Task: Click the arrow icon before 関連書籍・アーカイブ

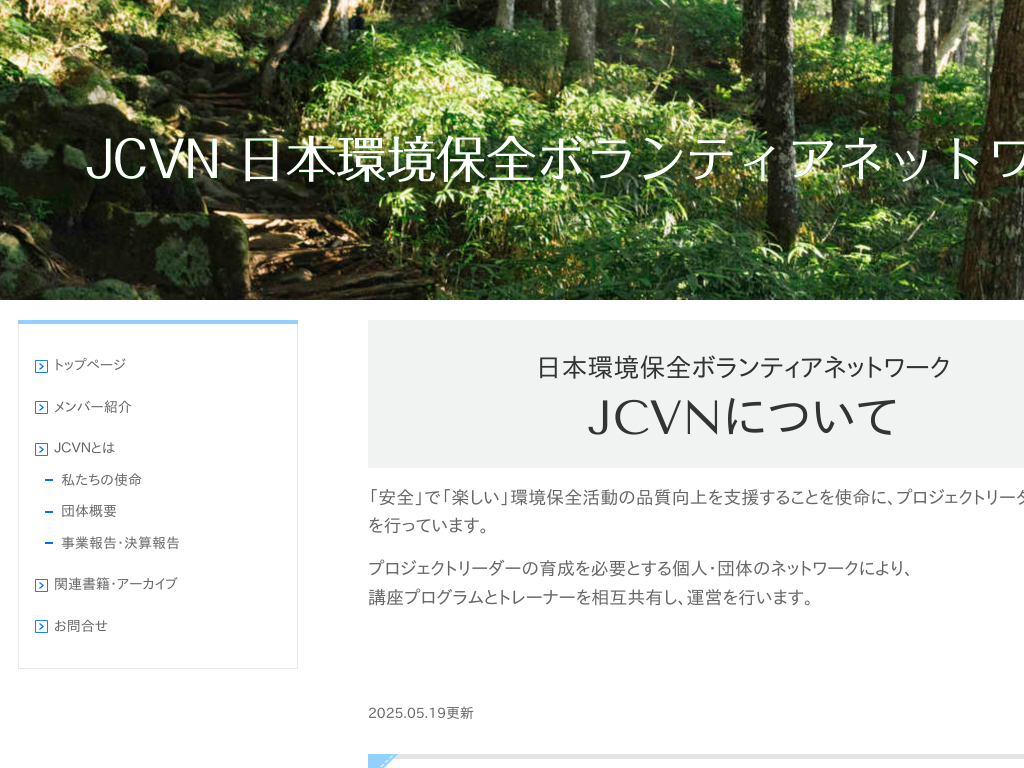Action: coord(41,584)
